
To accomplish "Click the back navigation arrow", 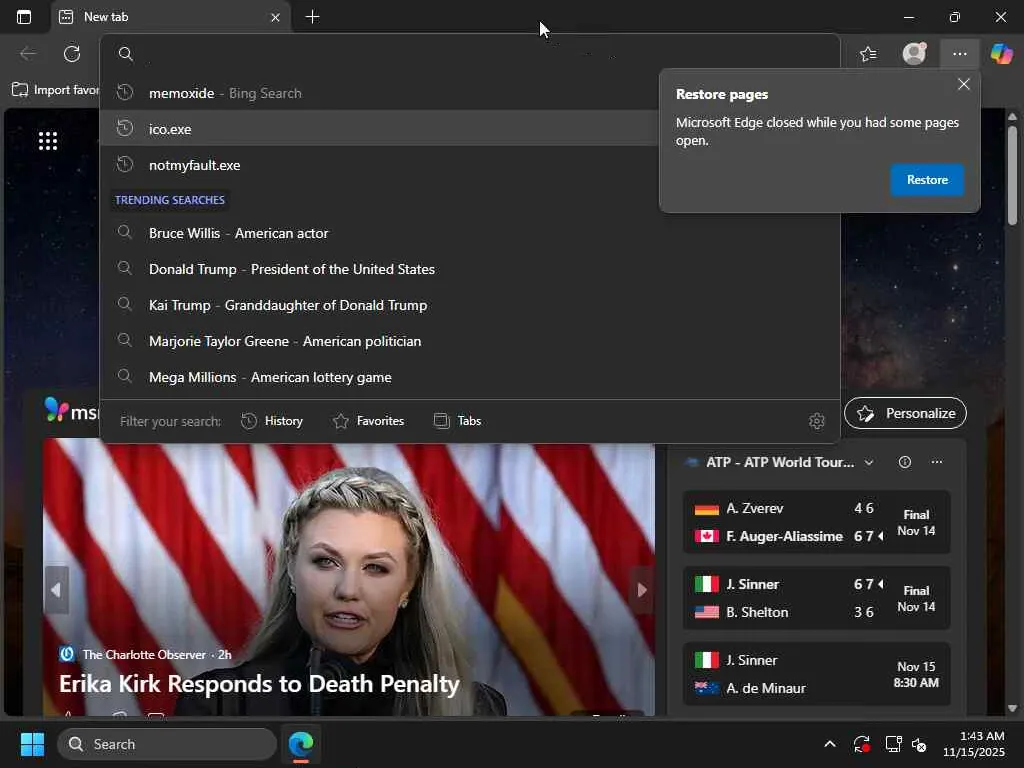I will [27, 54].
